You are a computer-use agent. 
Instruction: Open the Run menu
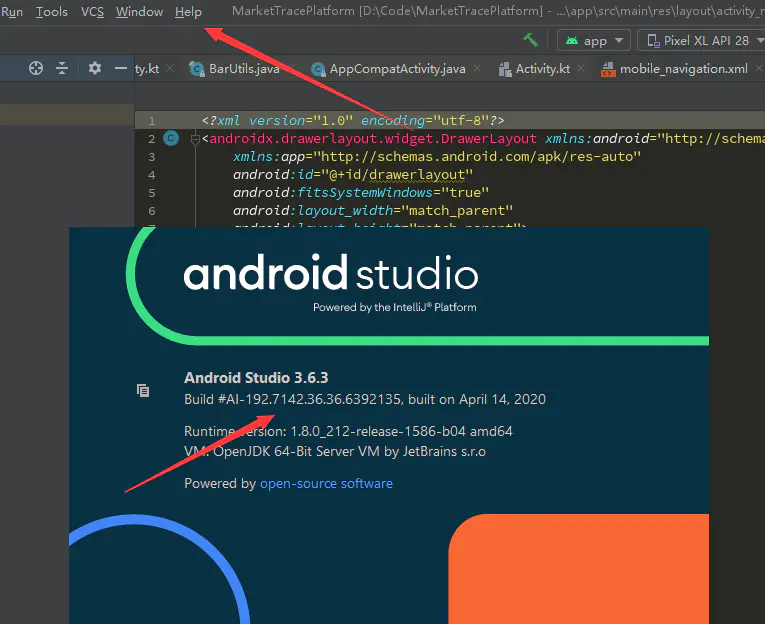[12, 12]
